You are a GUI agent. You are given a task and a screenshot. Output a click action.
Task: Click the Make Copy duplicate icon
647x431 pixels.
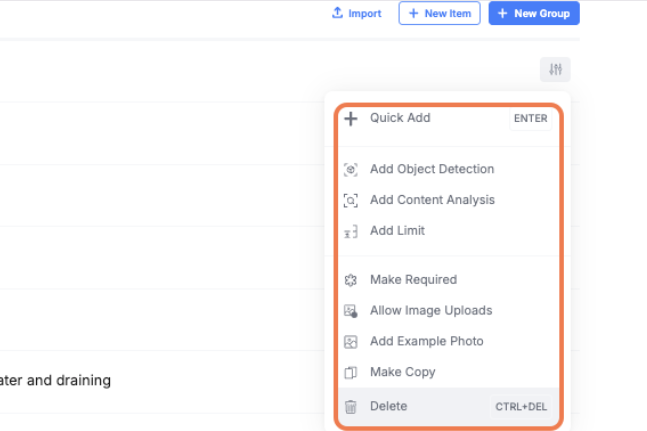pyautogui.click(x=351, y=373)
